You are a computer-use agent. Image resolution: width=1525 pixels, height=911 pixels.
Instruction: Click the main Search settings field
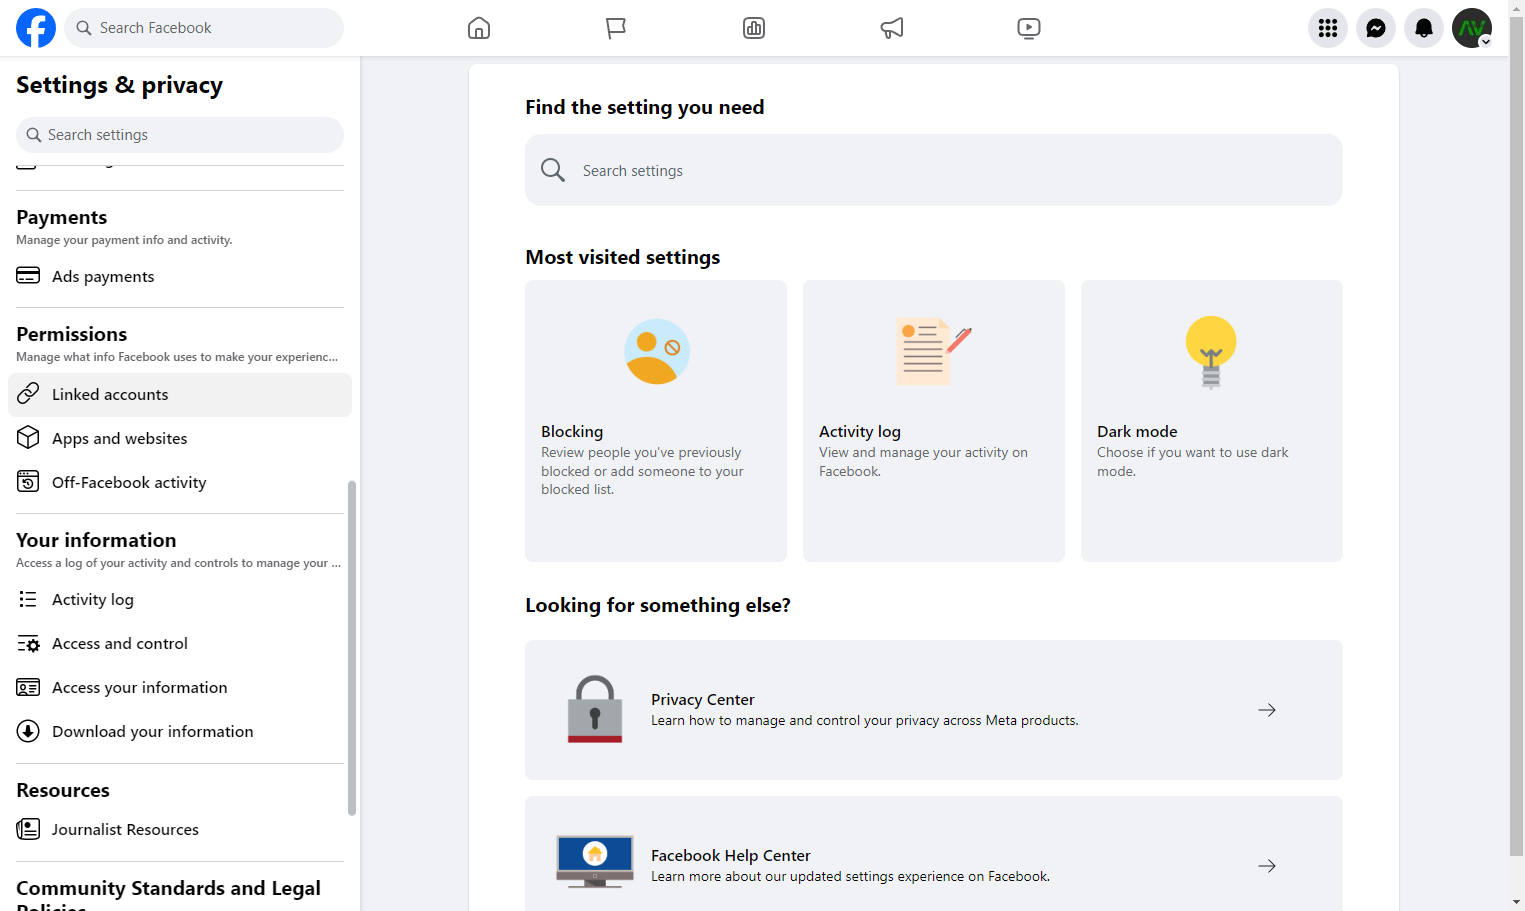click(x=934, y=170)
